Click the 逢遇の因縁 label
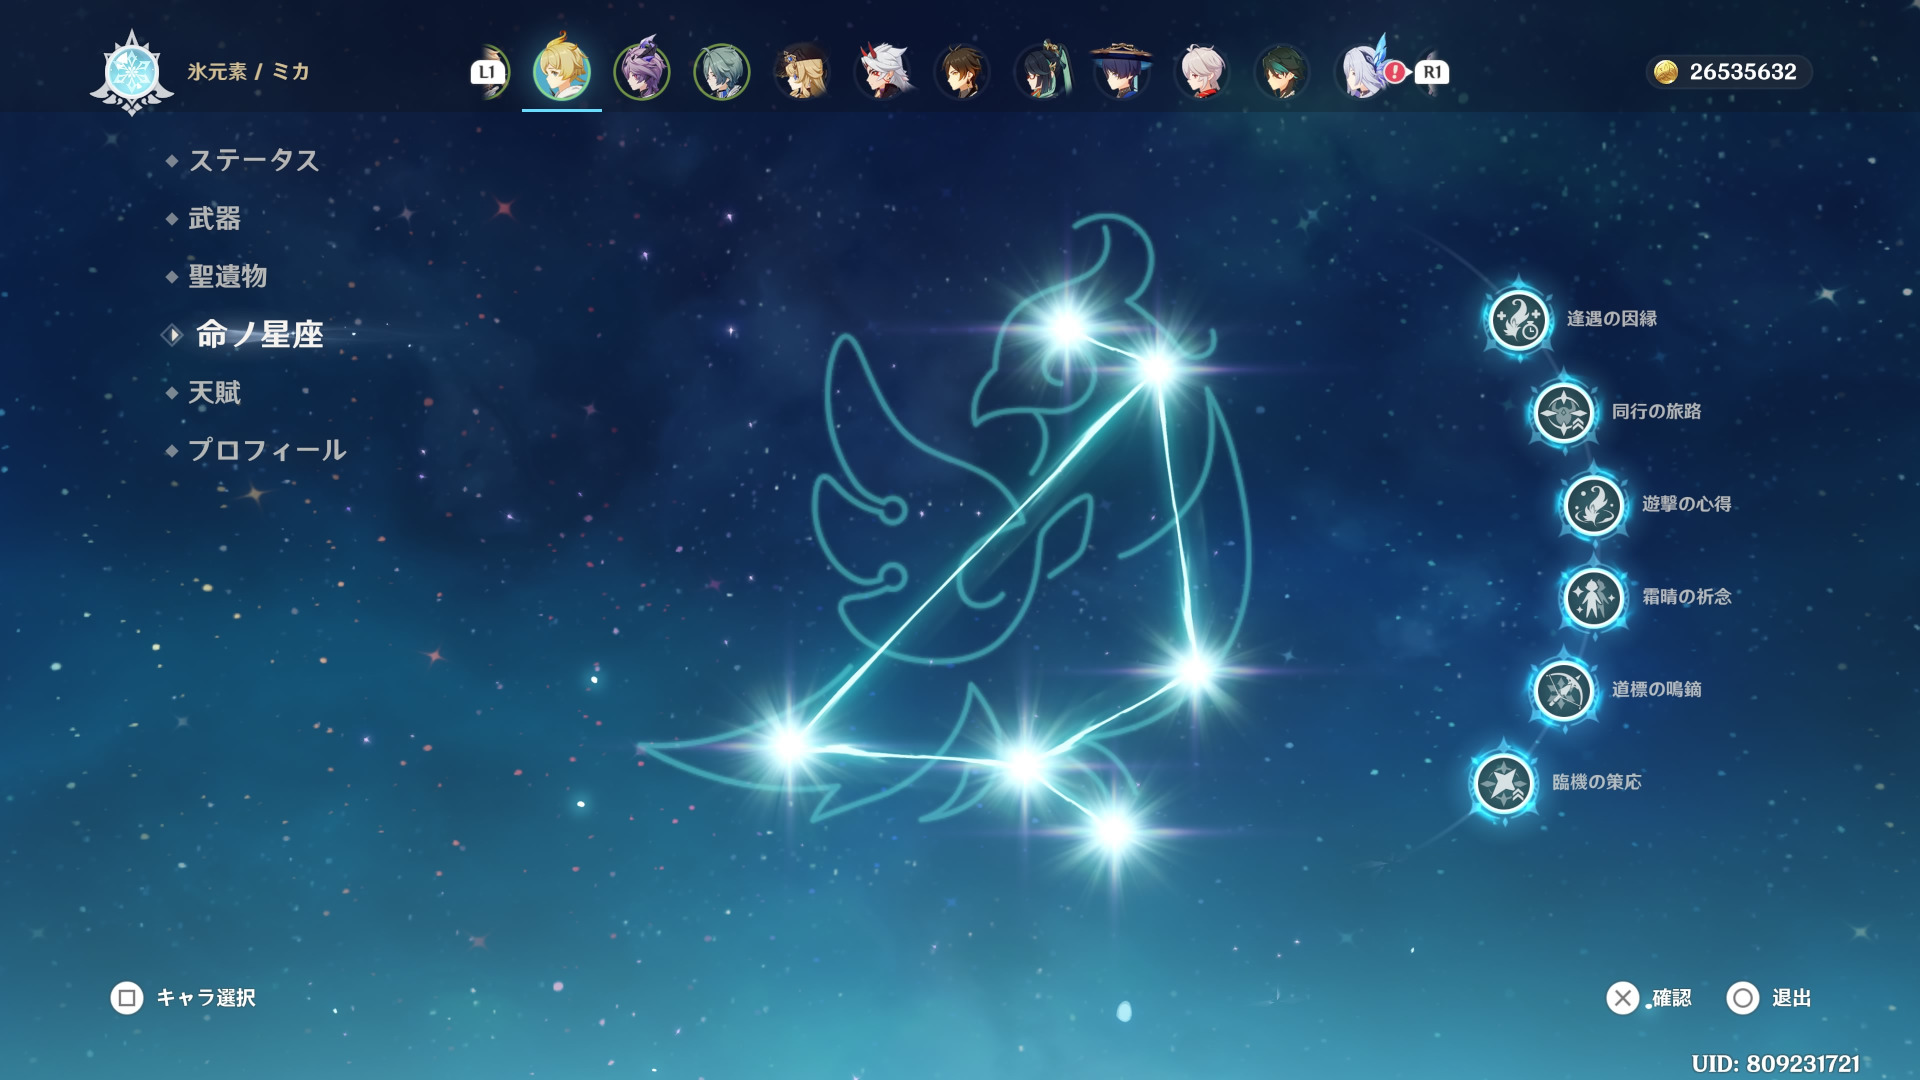Image resolution: width=1920 pixels, height=1080 pixels. [x=1611, y=319]
